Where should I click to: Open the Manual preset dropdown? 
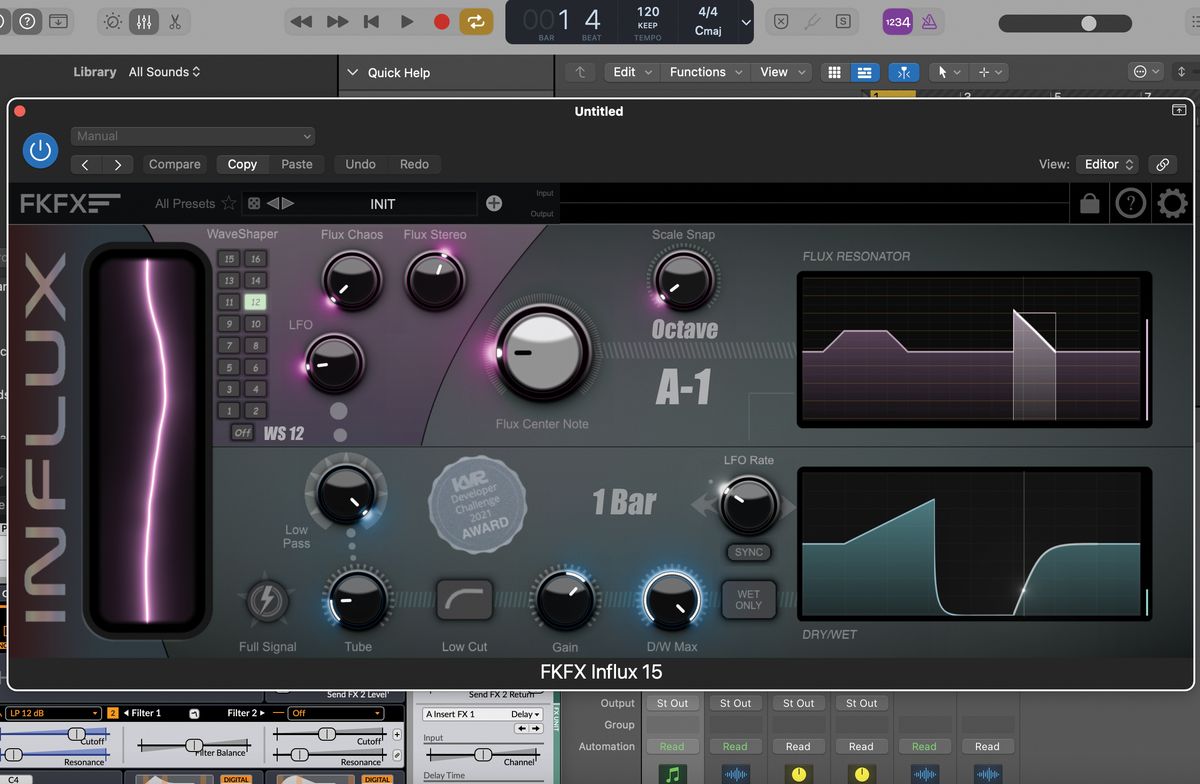(x=192, y=136)
